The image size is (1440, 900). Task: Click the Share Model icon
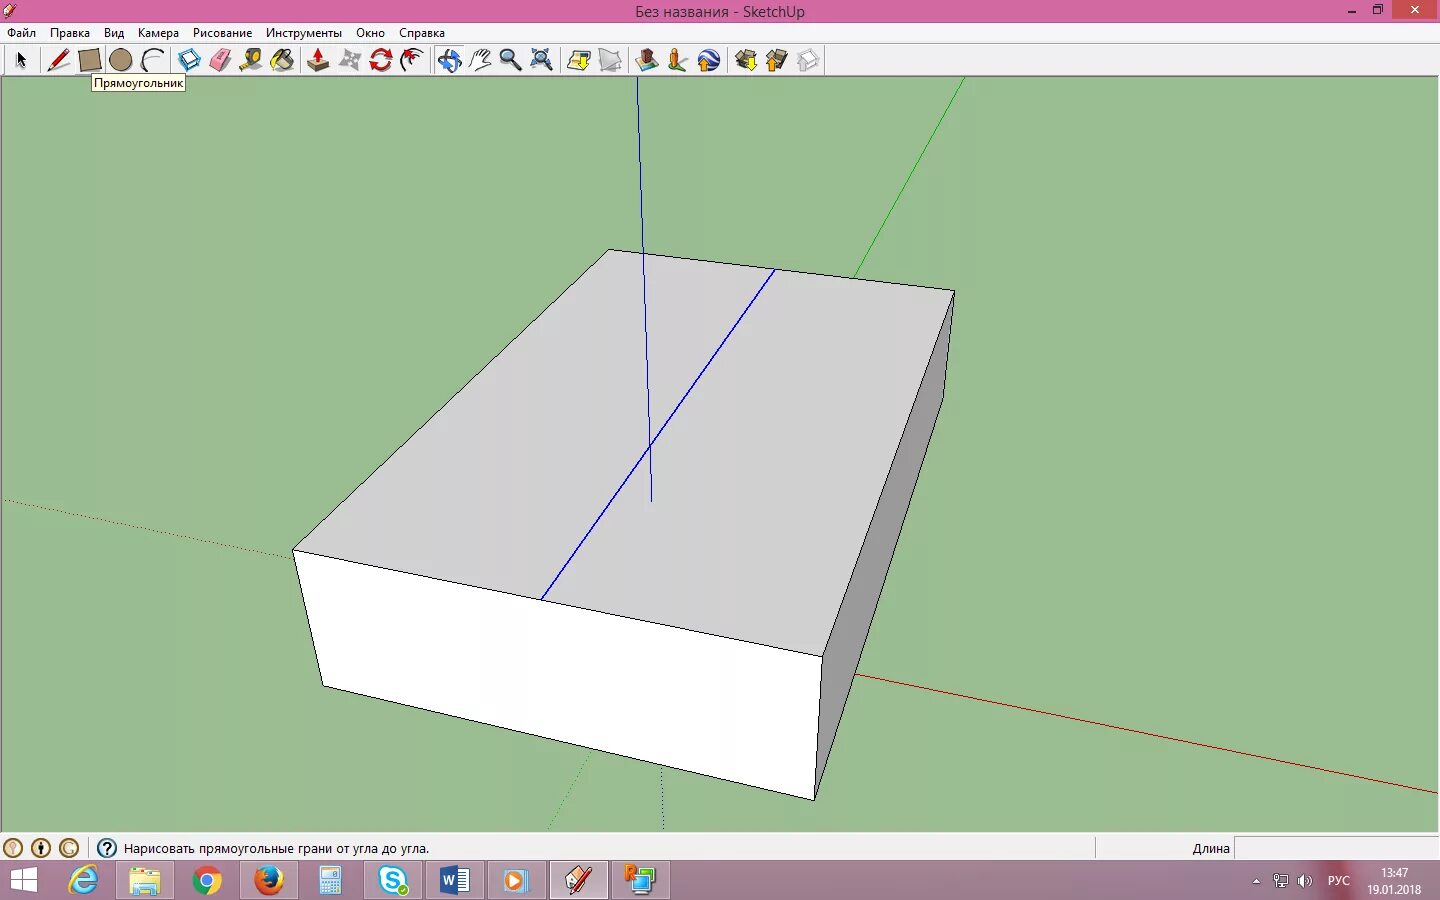(x=777, y=60)
